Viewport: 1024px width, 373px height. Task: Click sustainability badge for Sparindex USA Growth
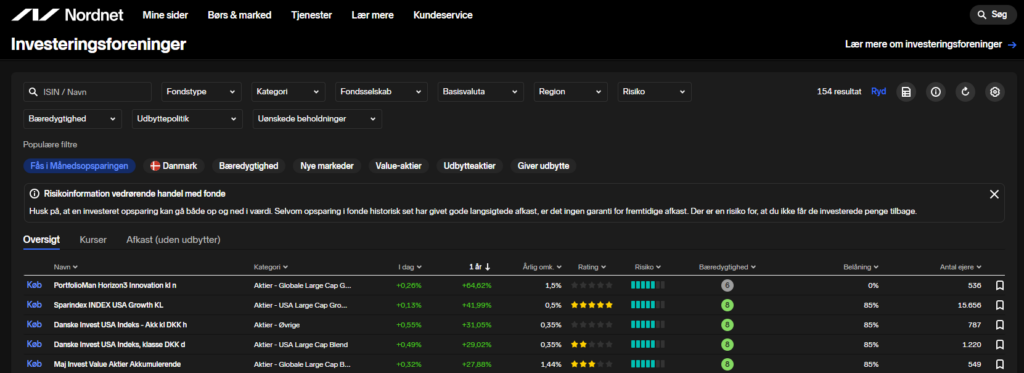pyautogui.click(x=728, y=305)
